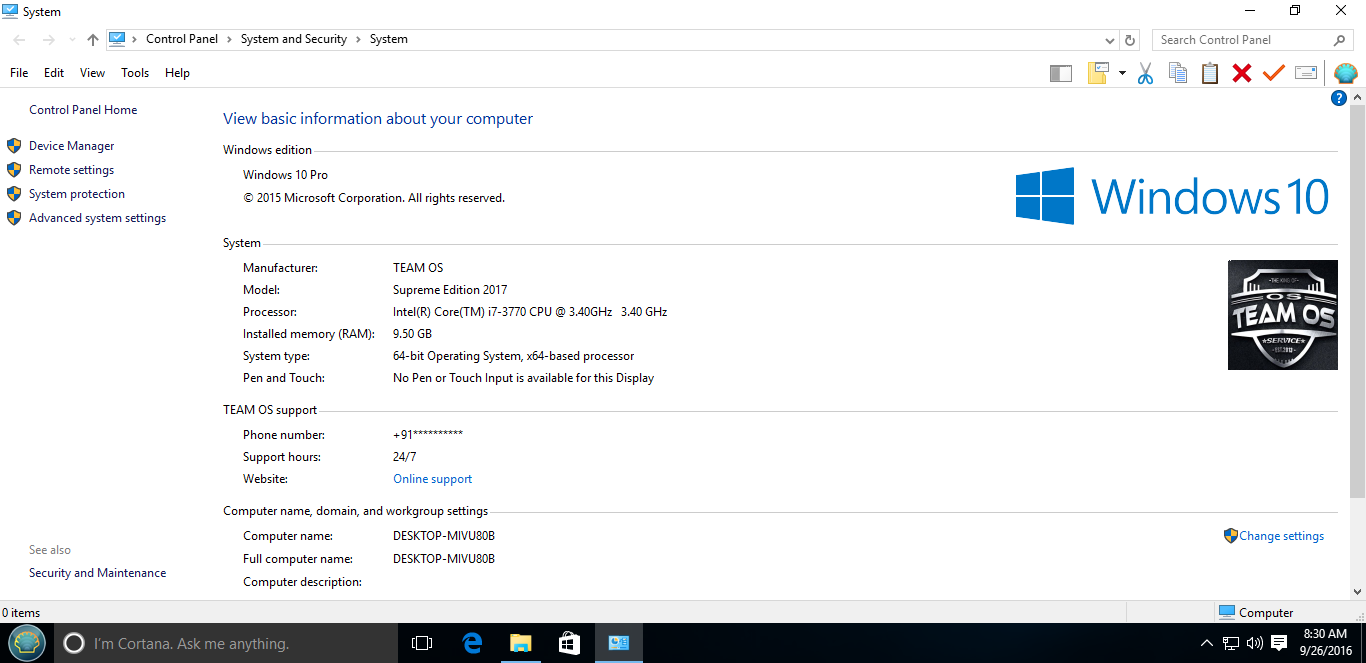Click the vertical scrollbar down arrow

click(x=1357, y=592)
